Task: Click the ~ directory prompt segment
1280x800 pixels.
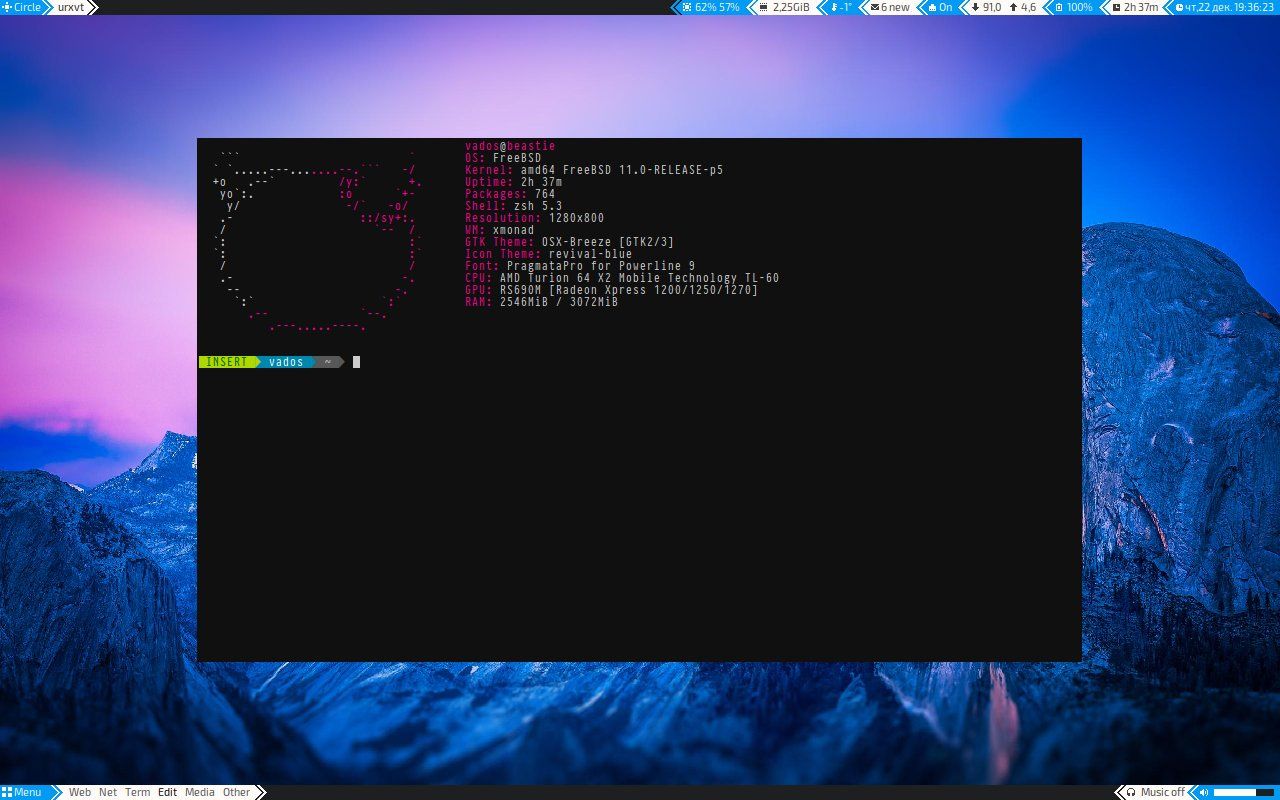Action: 327,362
